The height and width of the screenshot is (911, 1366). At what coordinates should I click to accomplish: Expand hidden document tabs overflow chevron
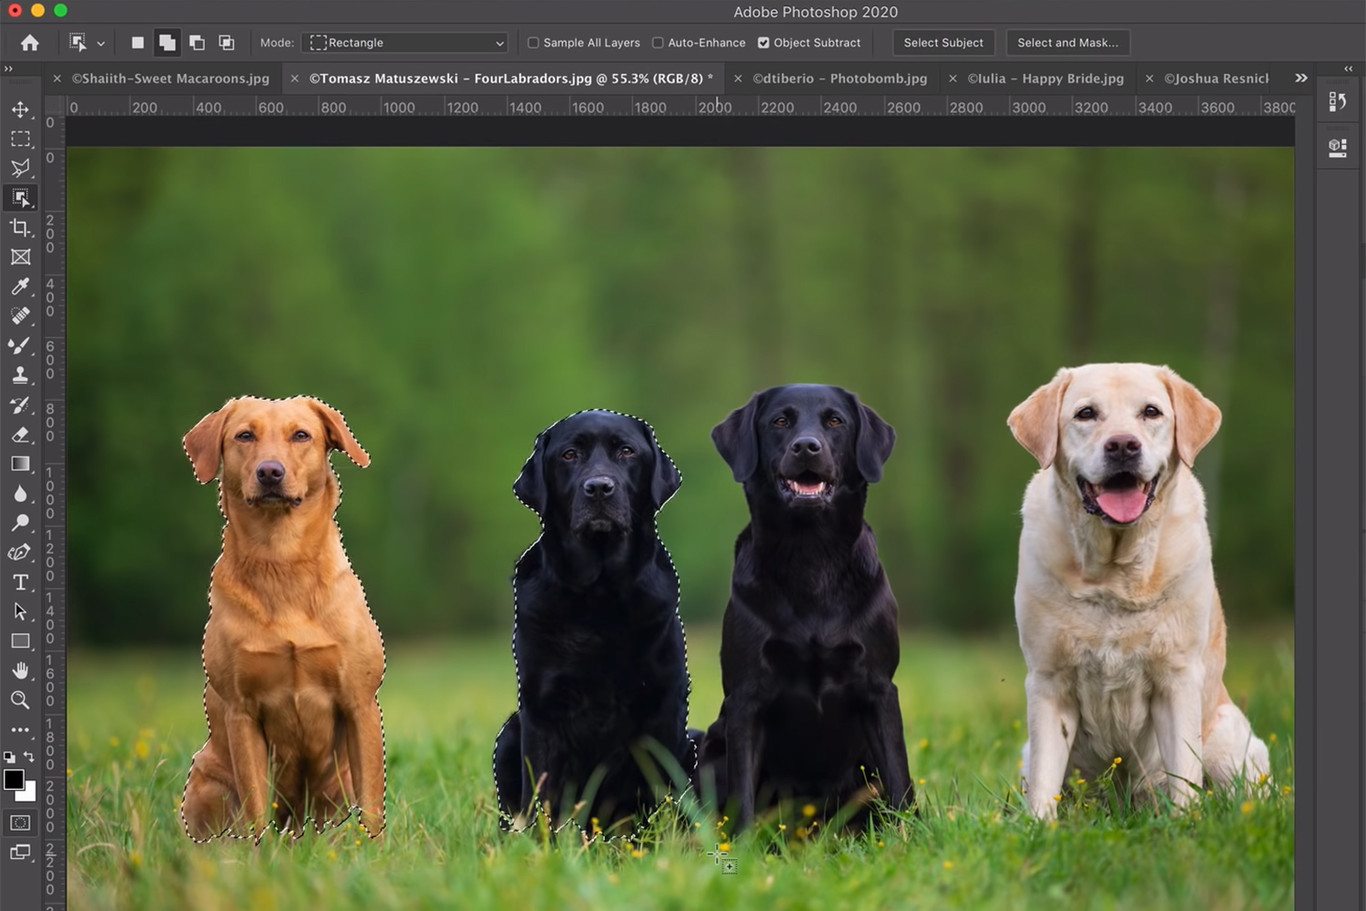click(x=1300, y=78)
